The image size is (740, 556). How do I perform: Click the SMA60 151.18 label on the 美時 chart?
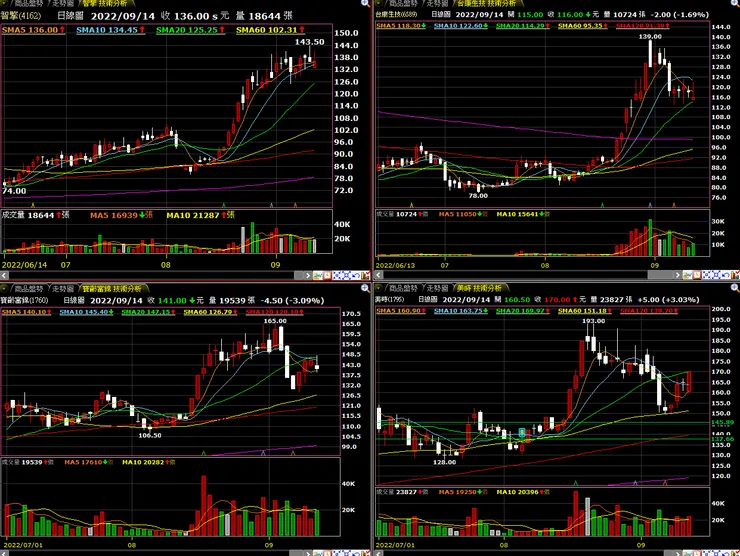point(585,311)
